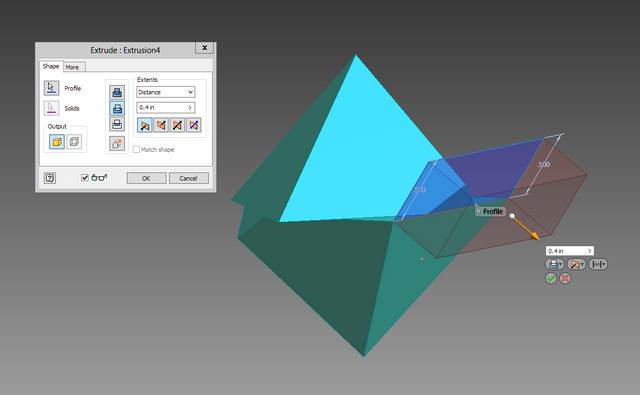This screenshot has height=395, width=640.
Task: Set Symmetric extrude direction icon
Action: [x=177, y=125]
